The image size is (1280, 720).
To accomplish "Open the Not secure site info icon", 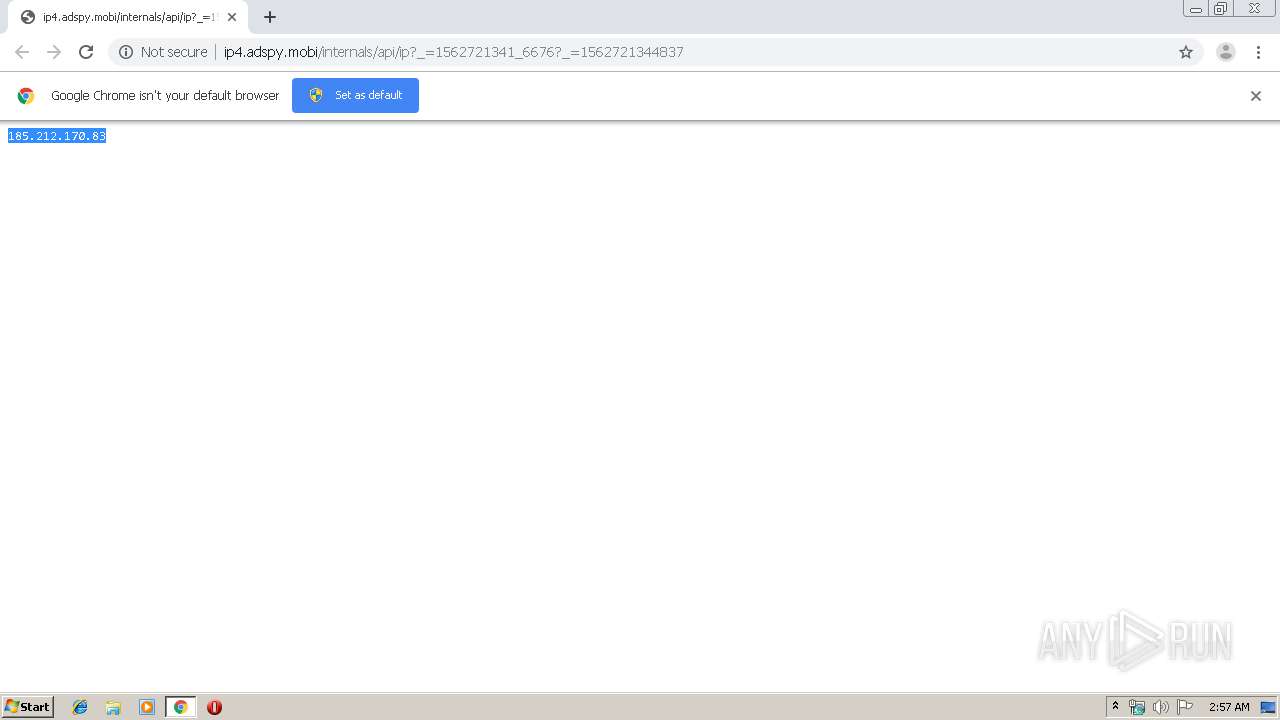I will point(126,52).
